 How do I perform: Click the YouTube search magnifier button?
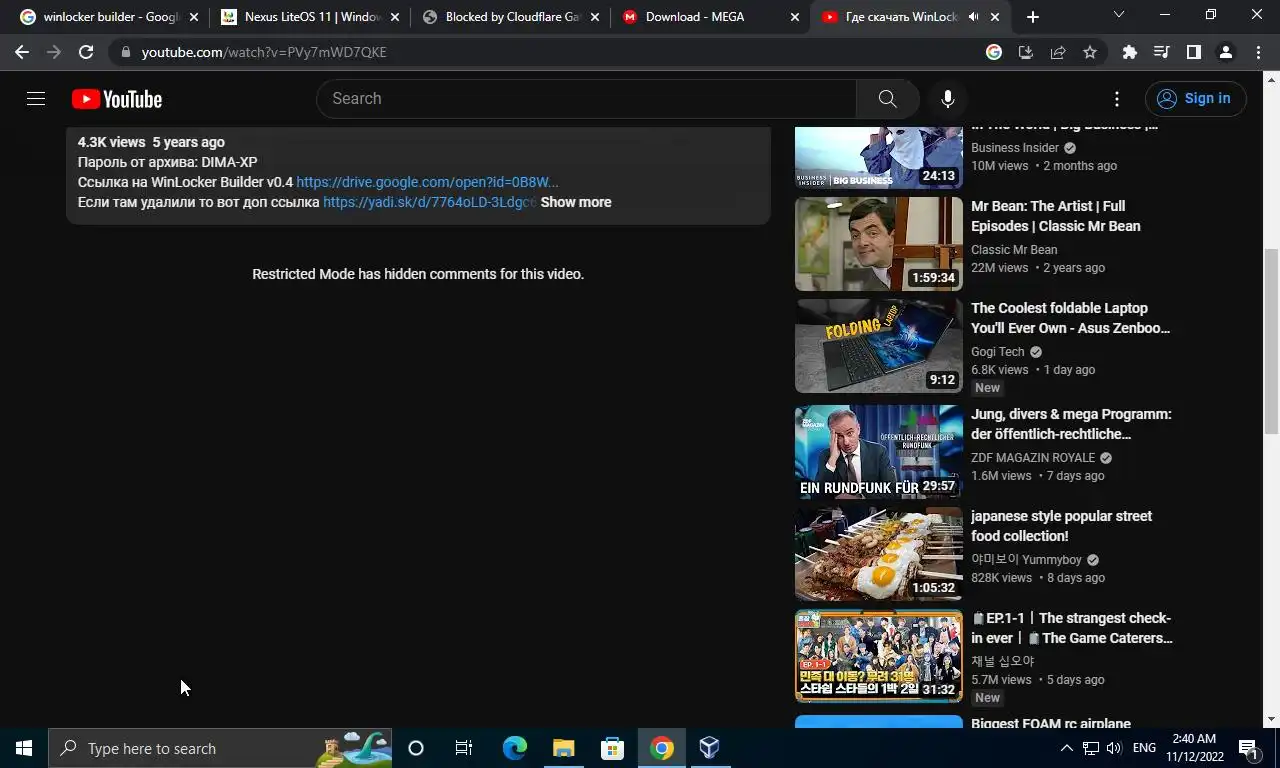pyautogui.click(x=887, y=98)
